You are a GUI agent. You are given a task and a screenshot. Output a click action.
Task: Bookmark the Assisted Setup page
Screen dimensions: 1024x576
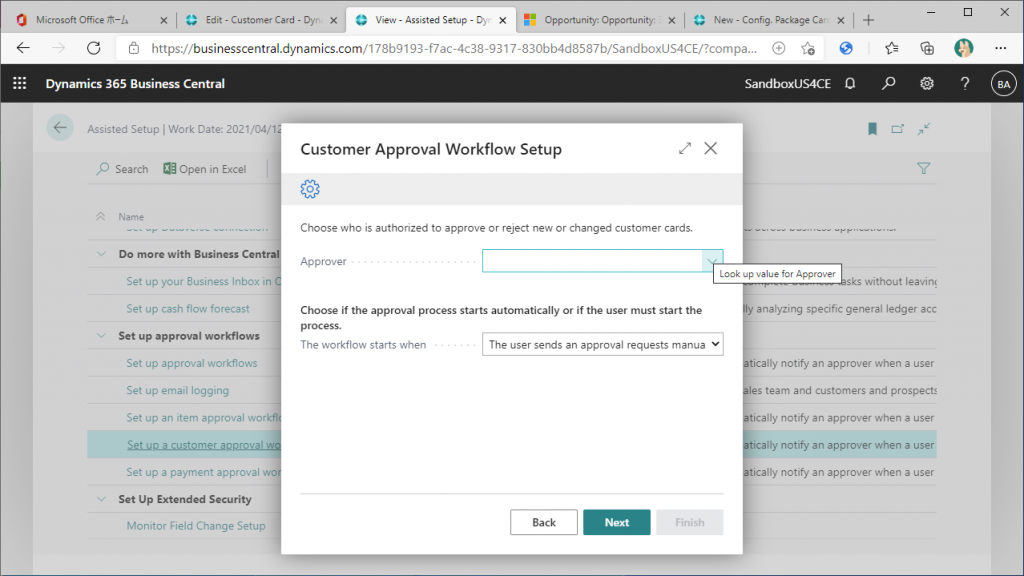point(872,129)
